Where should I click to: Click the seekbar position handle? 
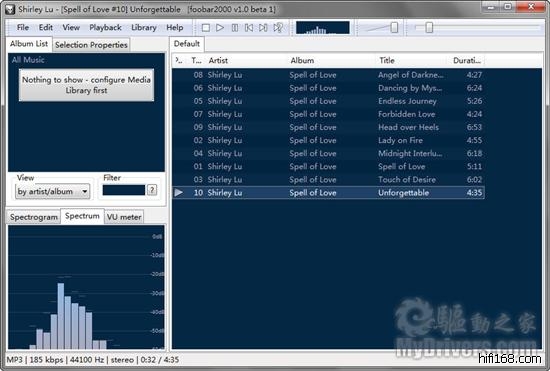[x=429, y=27]
